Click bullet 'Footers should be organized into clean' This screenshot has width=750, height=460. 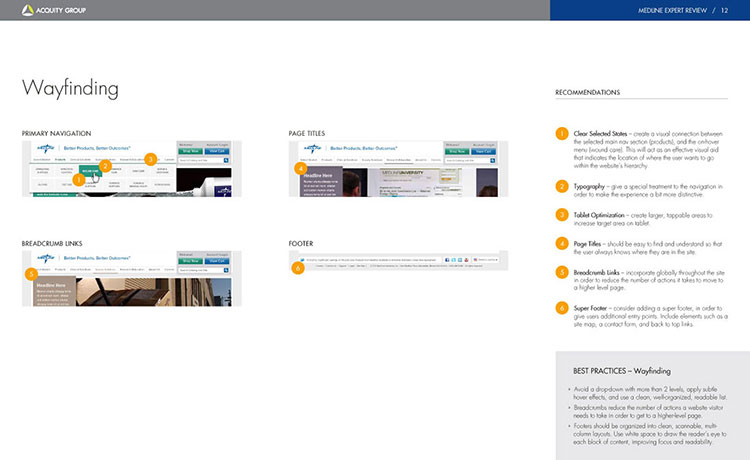tap(650, 434)
